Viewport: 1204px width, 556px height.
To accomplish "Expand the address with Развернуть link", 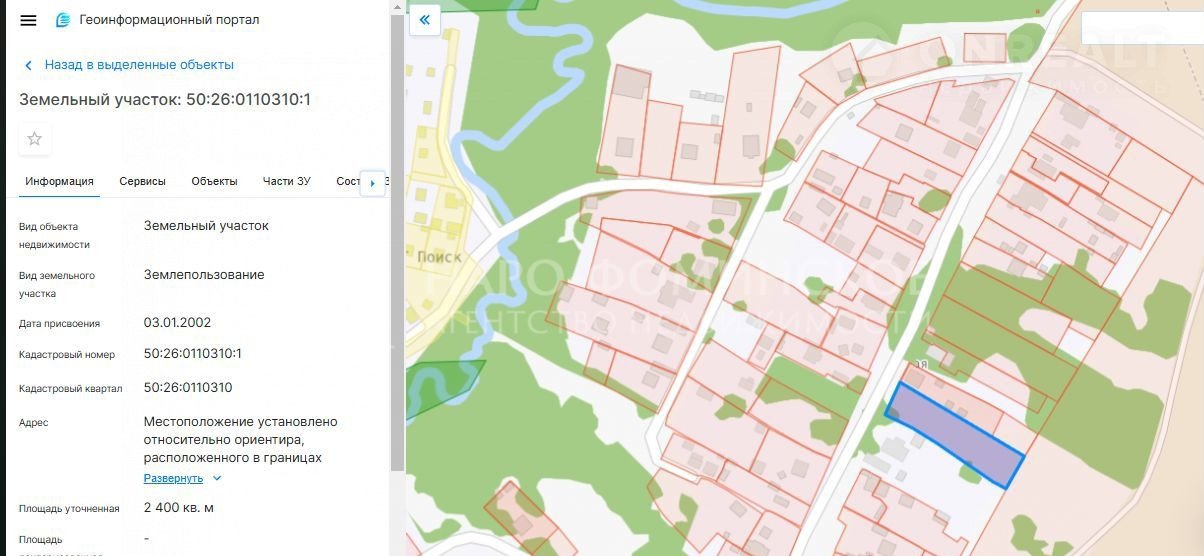I will point(173,478).
